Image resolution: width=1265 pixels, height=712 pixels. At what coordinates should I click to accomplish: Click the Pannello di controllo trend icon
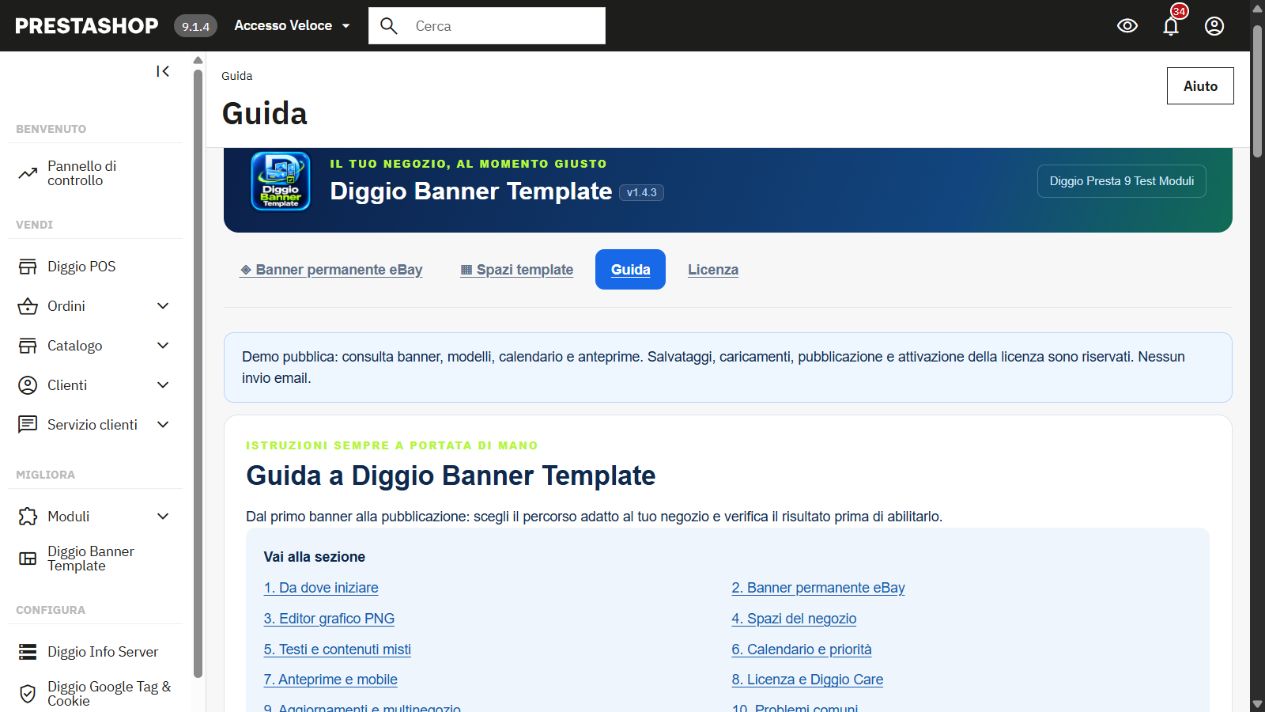point(28,173)
